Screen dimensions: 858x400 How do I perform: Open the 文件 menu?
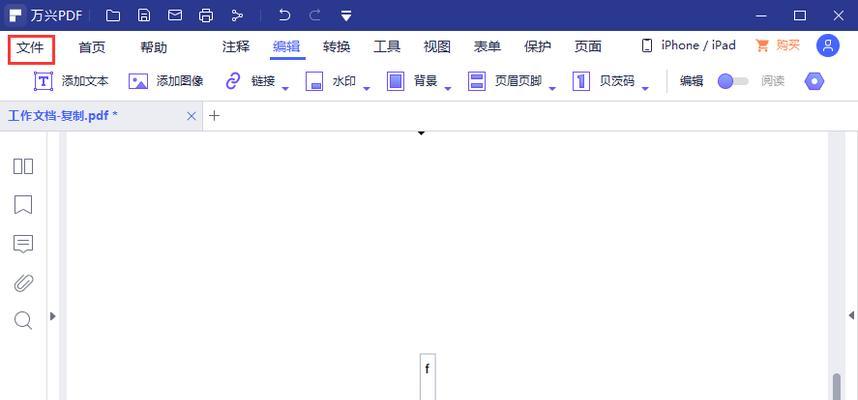[x=30, y=48]
